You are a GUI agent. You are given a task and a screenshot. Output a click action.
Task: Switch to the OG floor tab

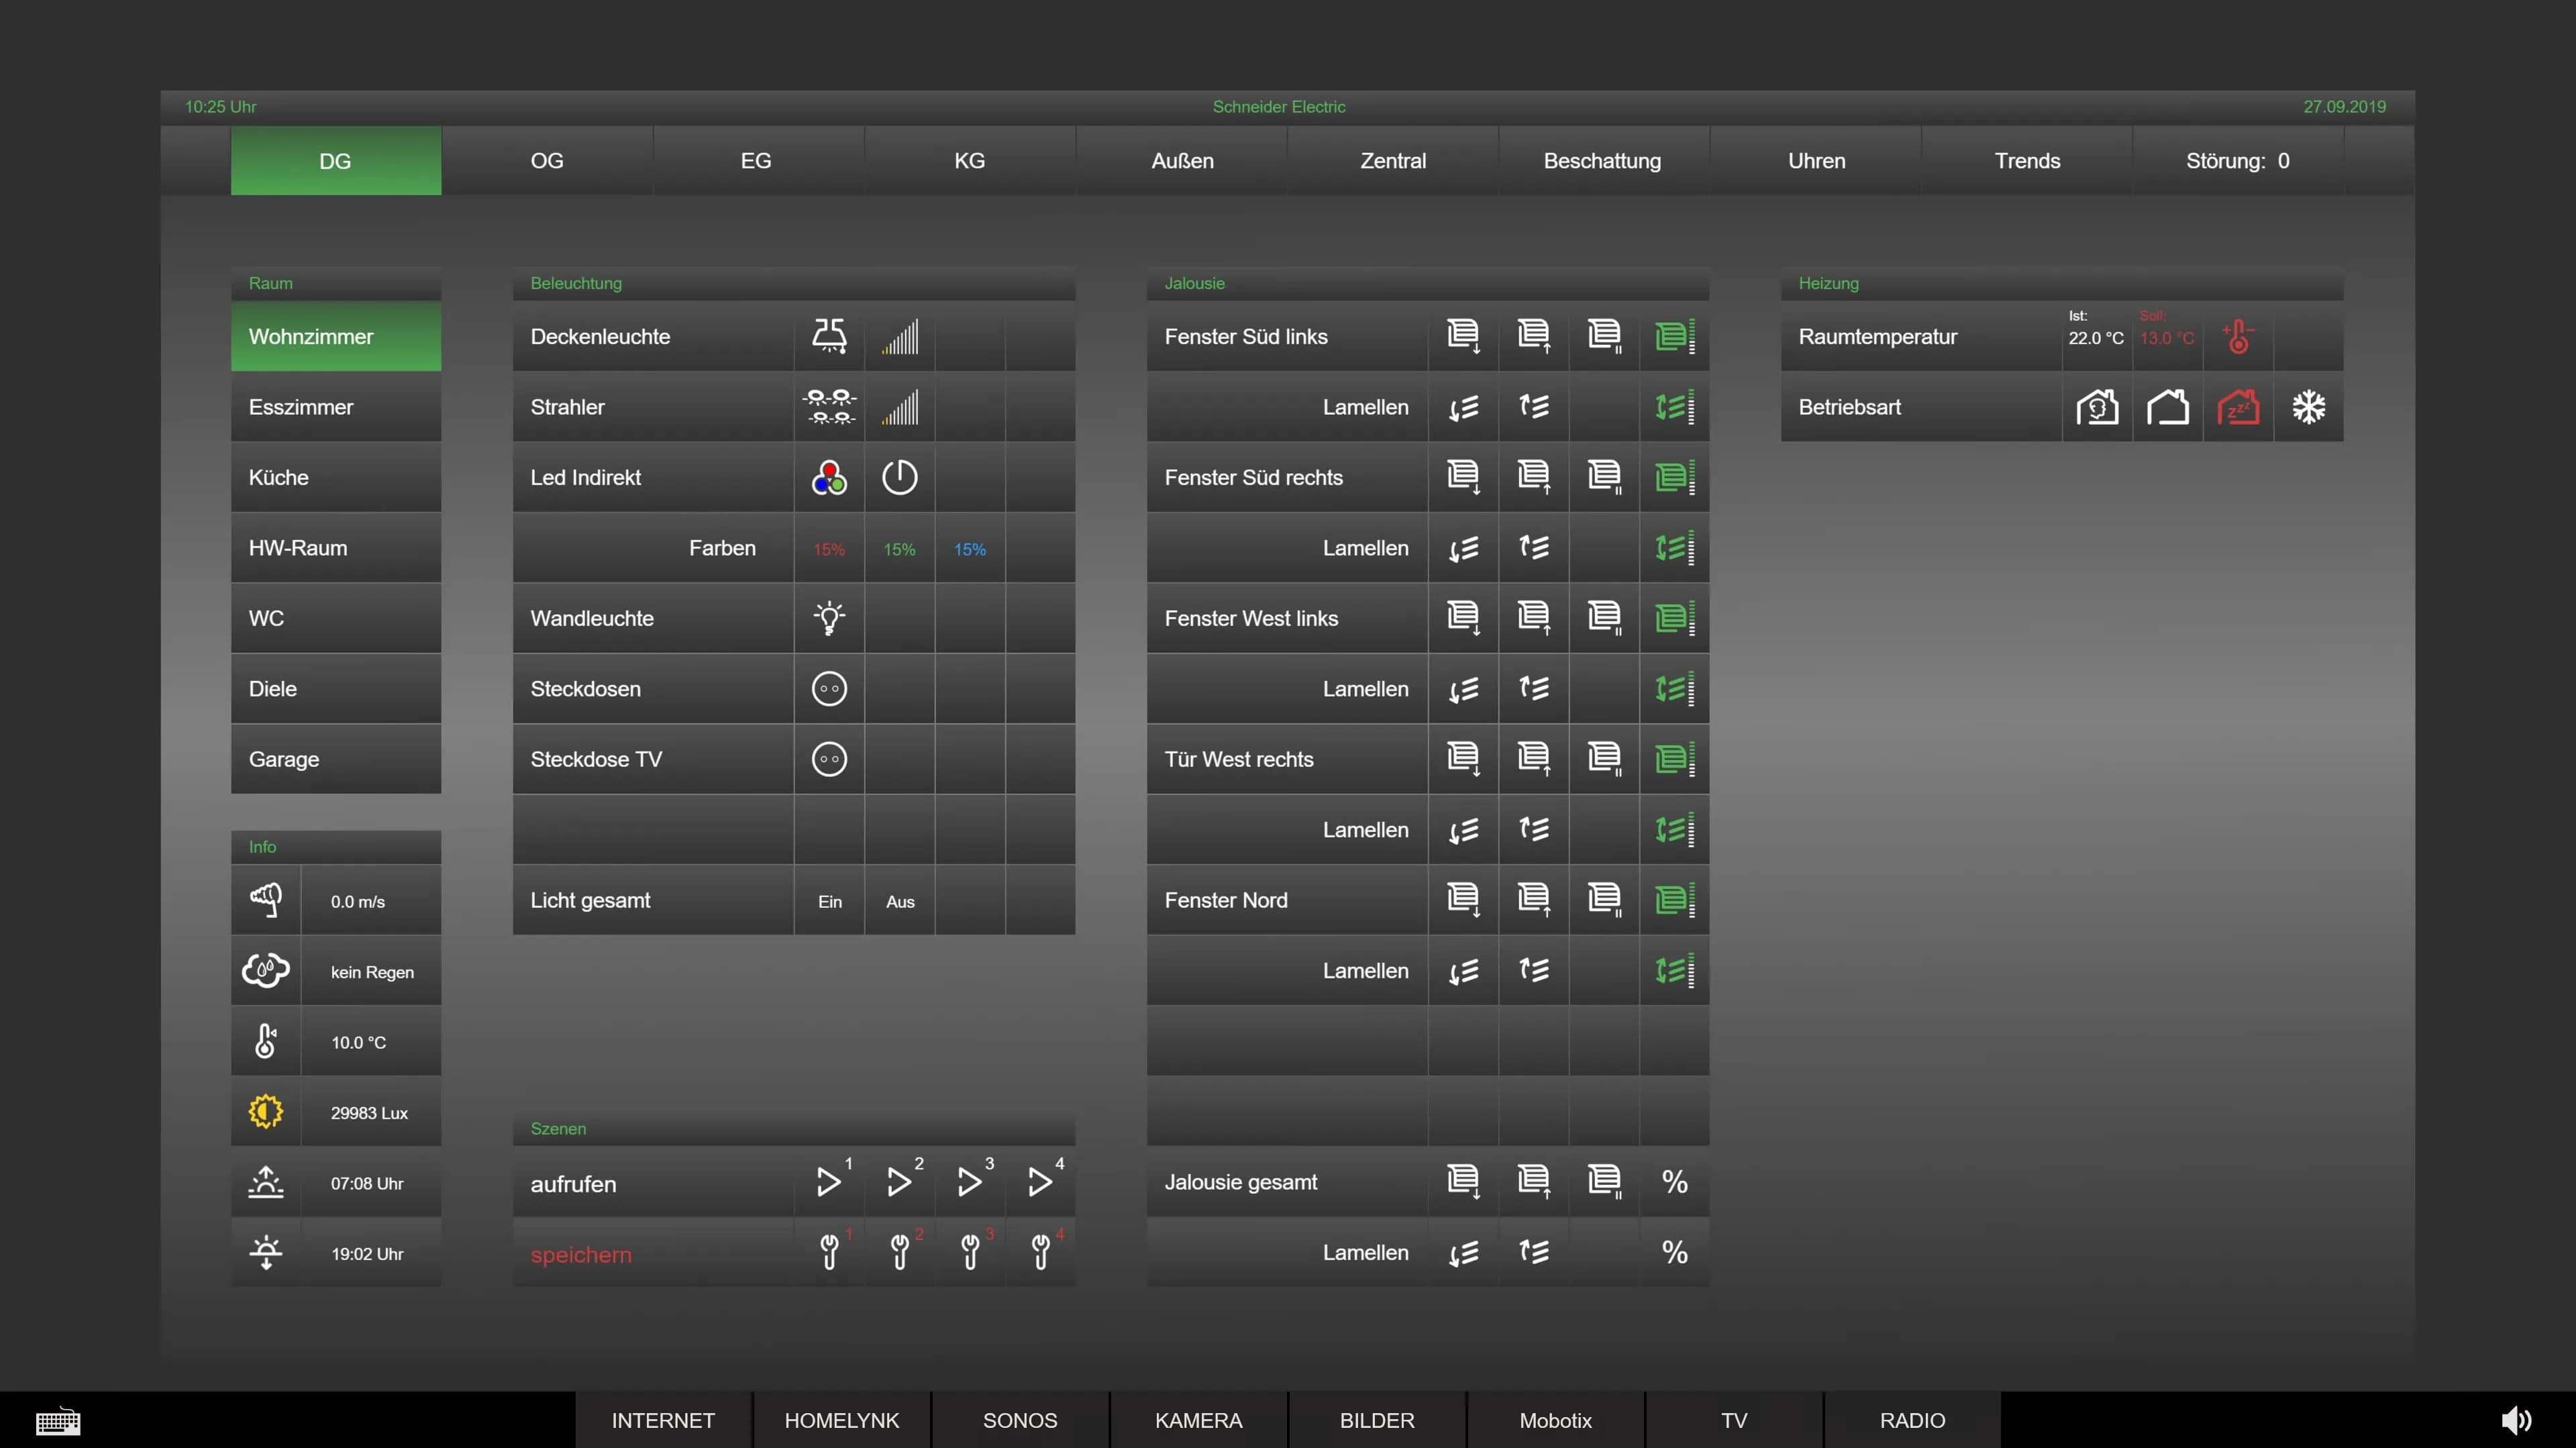[546, 160]
